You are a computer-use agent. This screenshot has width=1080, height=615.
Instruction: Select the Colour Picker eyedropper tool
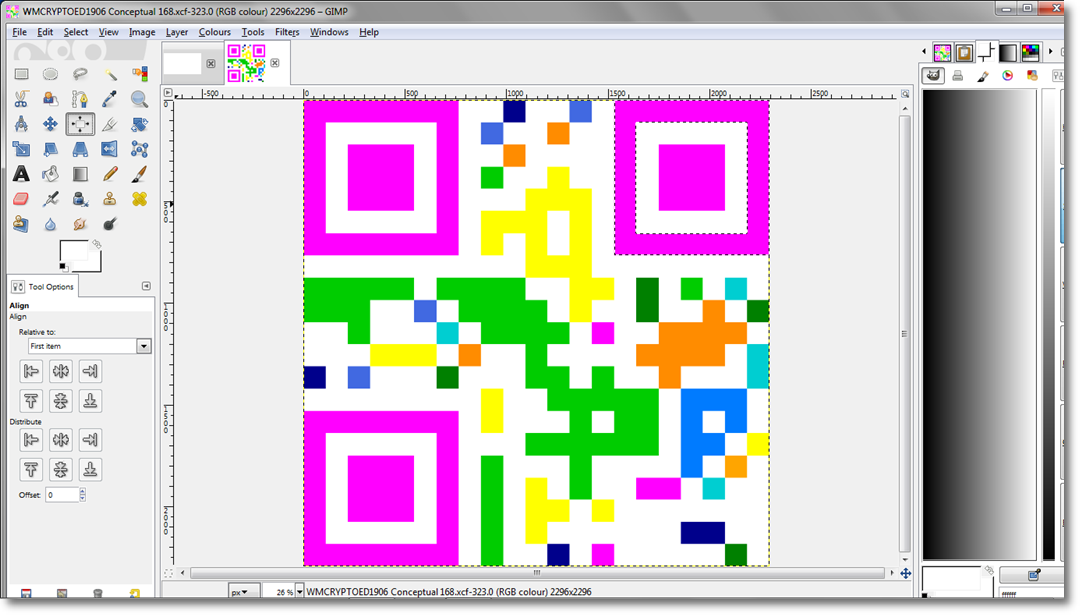click(110, 99)
